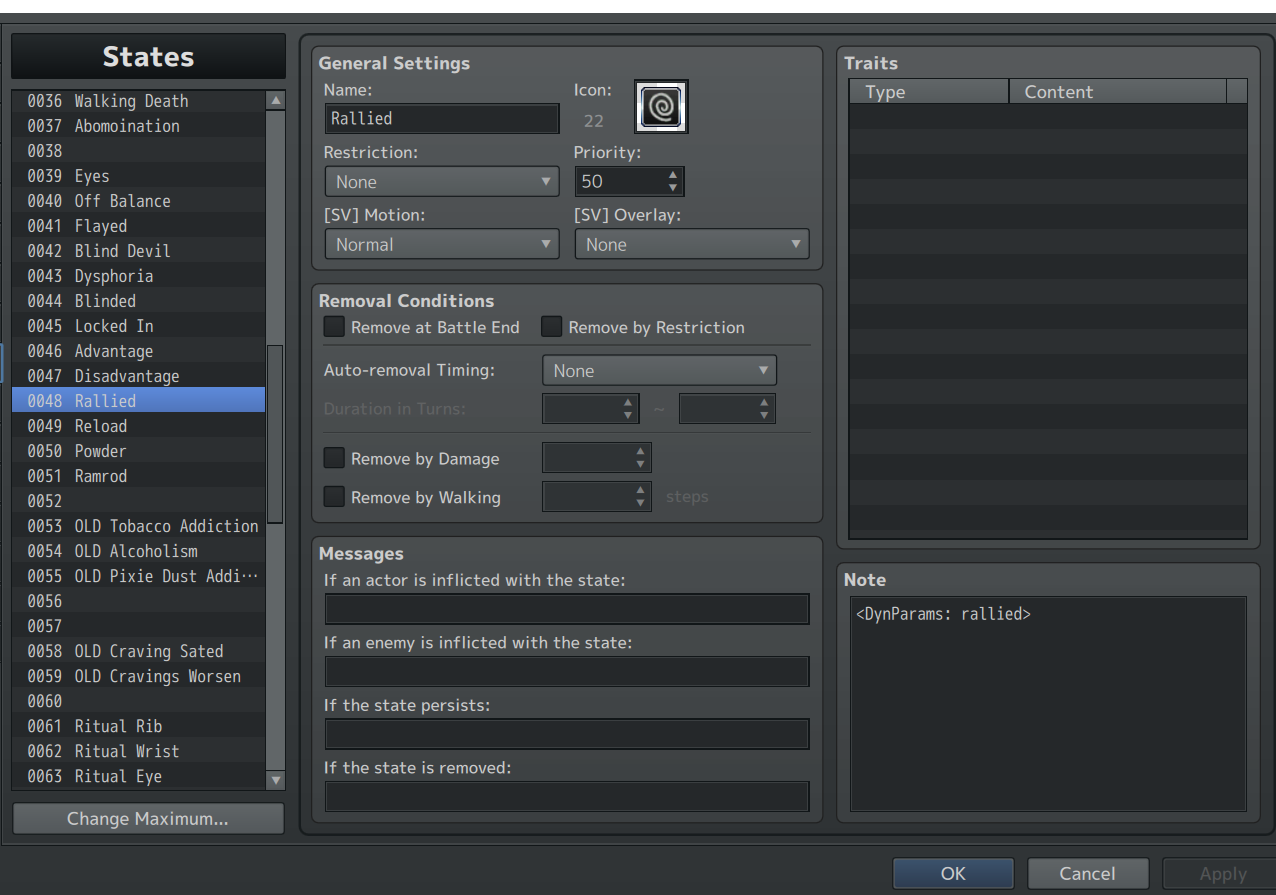1276x895 pixels.
Task: Click the Traits Content column header
Action: click(x=1117, y=92)
